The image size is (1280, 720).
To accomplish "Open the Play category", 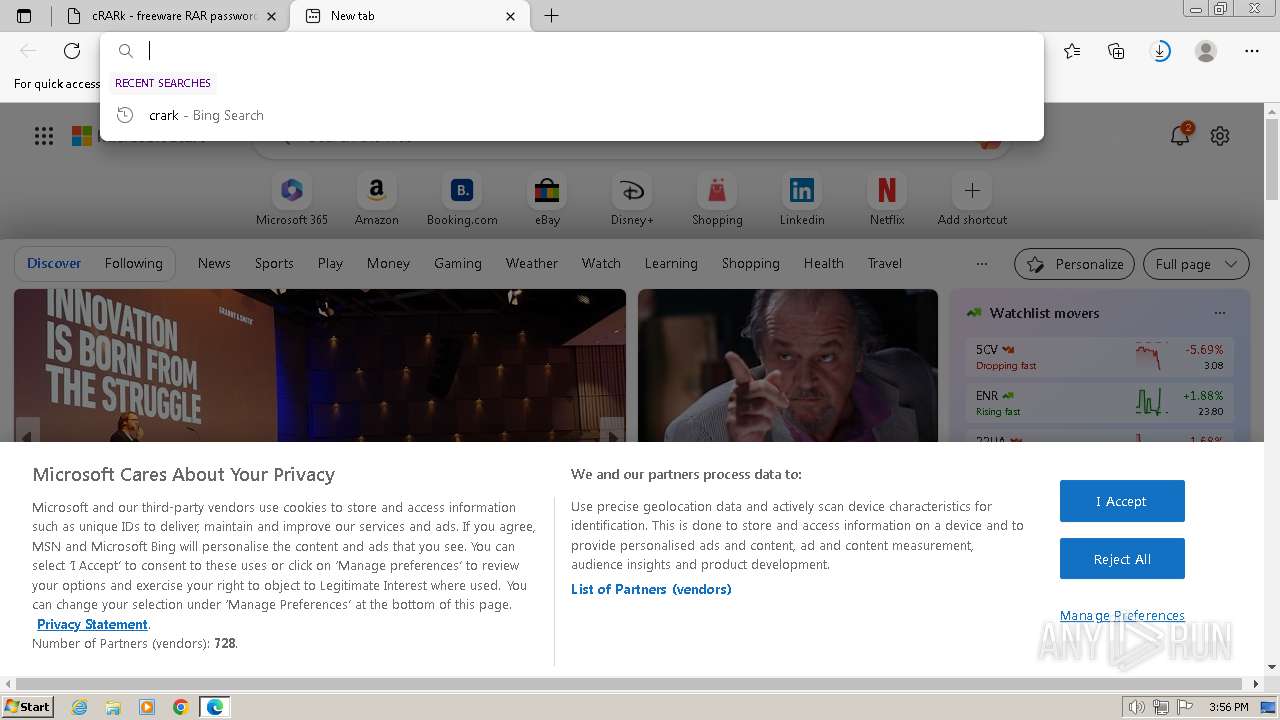I will click(x=330, y=263).
